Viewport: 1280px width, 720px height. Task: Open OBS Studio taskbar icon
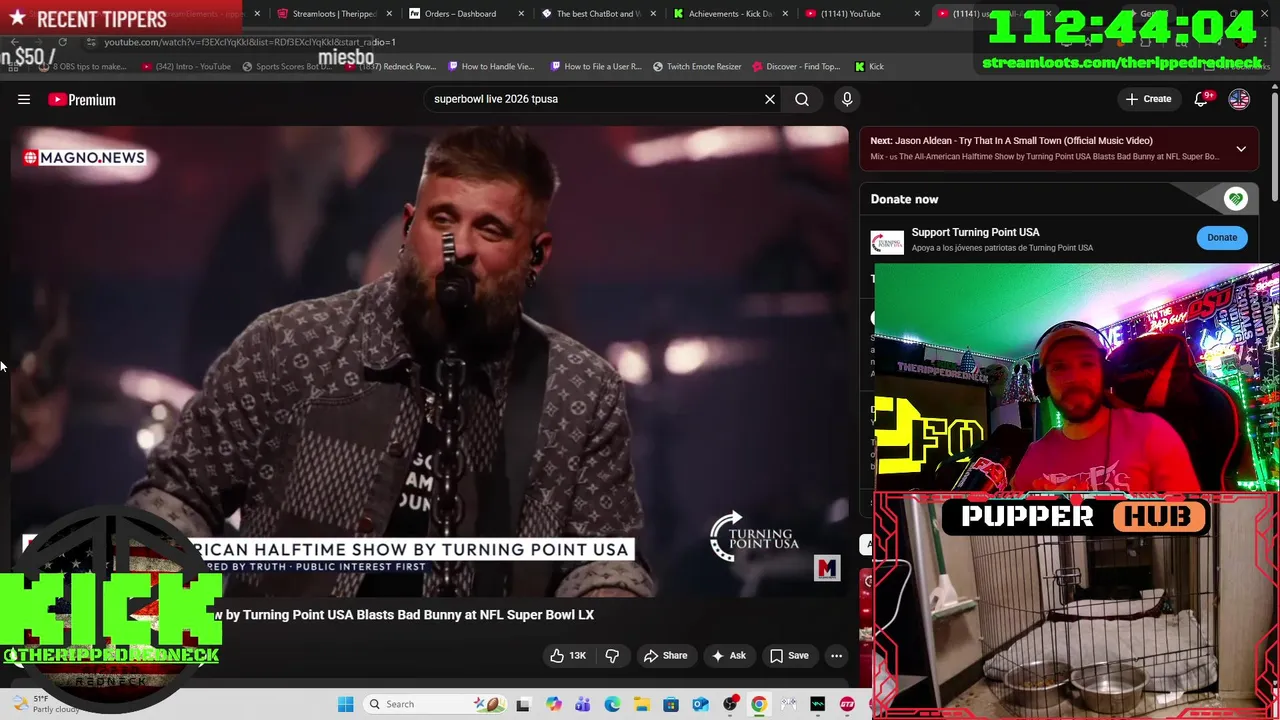[x=730, y=704]
